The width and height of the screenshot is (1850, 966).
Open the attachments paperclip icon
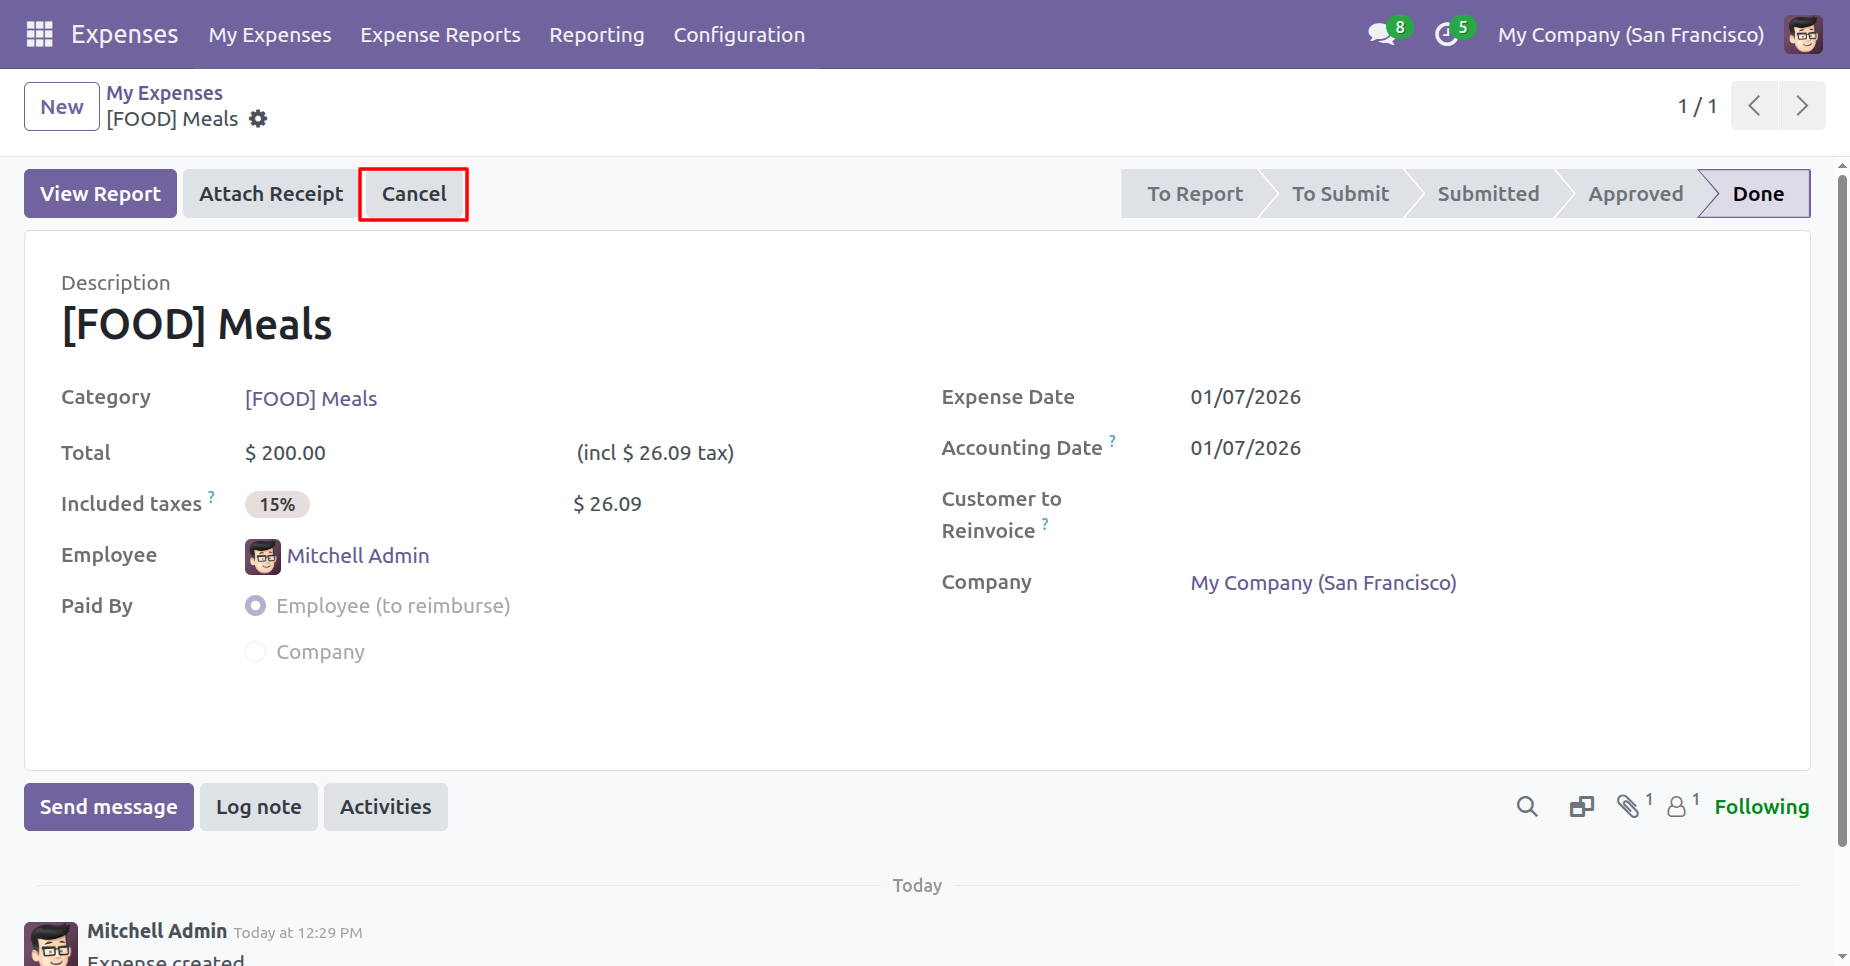click(x=1628, y=807)
